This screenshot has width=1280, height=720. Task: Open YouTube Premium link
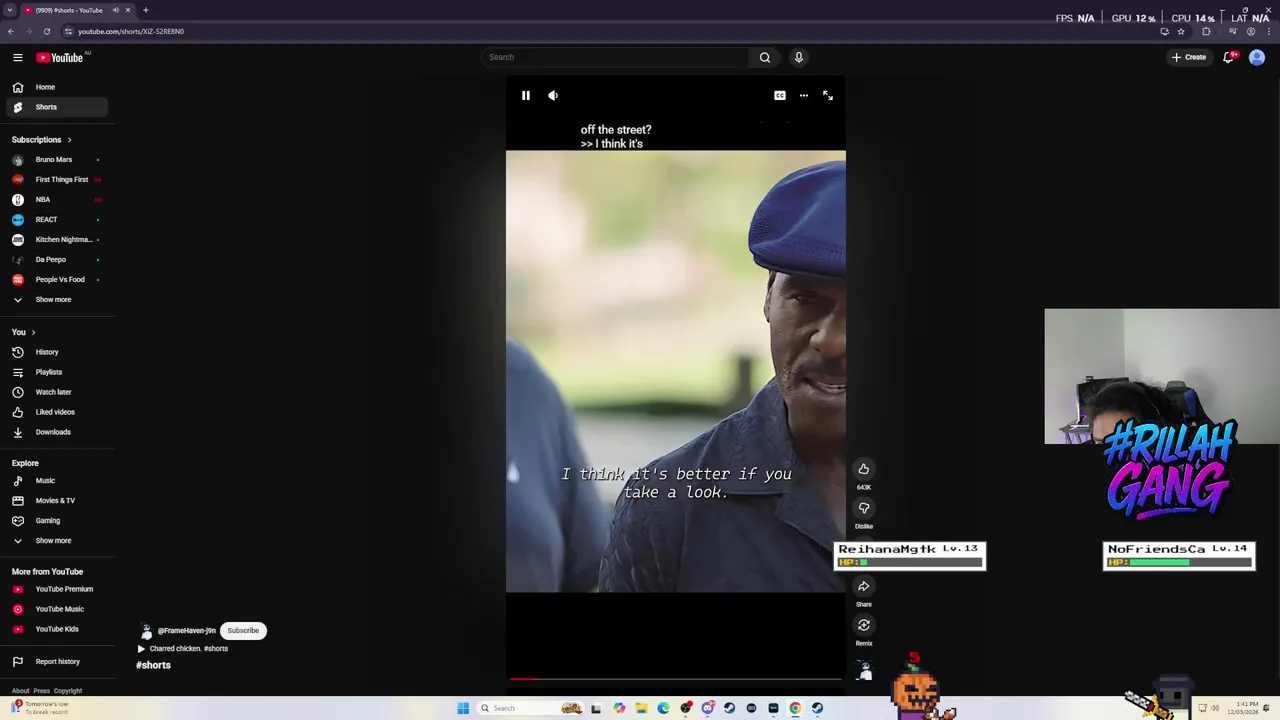tap(58, 589)
